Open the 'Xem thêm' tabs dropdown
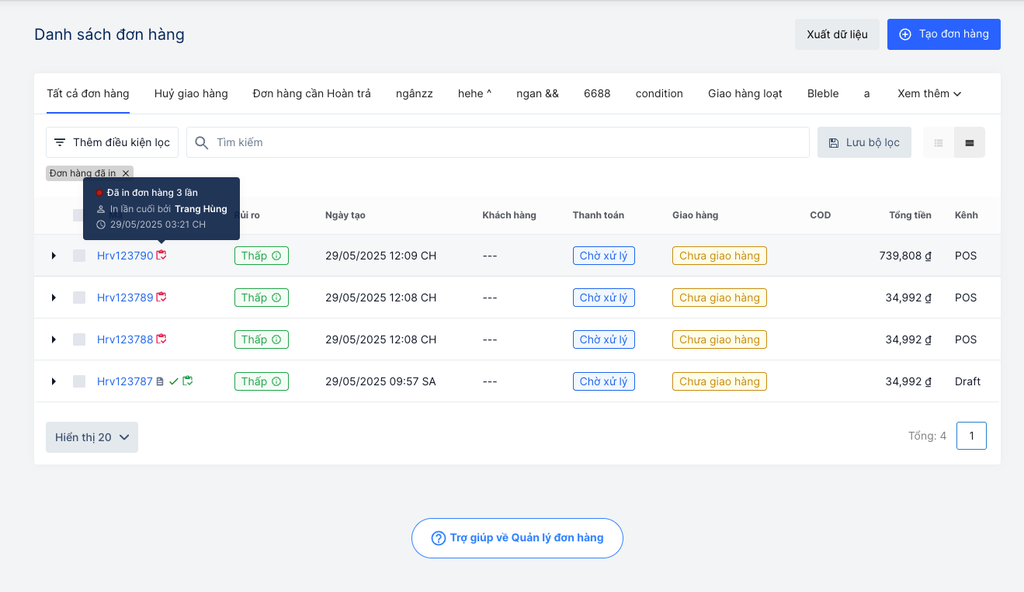The width and height of the screenshot is (1024, 592). (x=928, y=94)
